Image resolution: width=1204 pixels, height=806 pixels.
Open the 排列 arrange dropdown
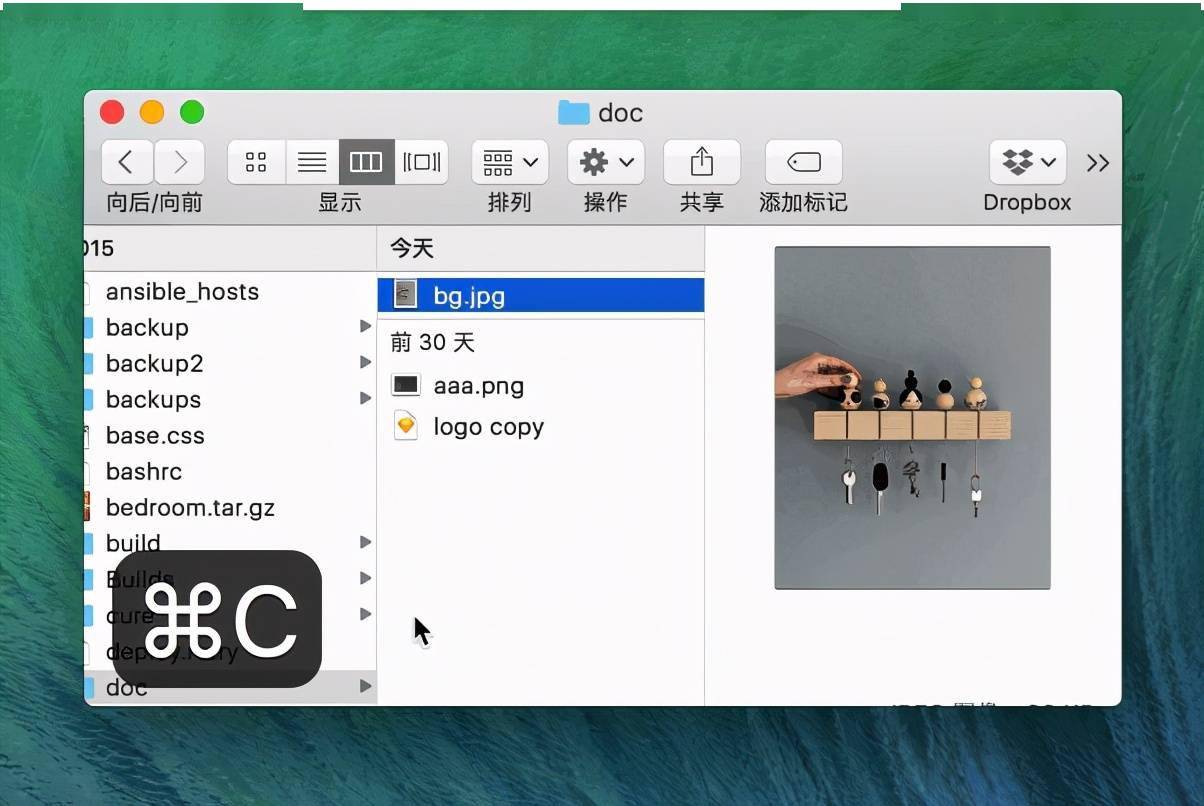click(510, 162)
